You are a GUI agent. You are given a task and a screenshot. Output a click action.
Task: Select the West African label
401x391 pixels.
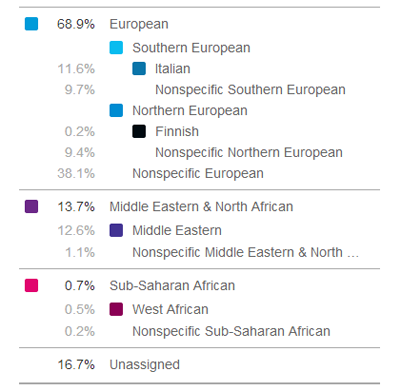click(x=170, y=309)
